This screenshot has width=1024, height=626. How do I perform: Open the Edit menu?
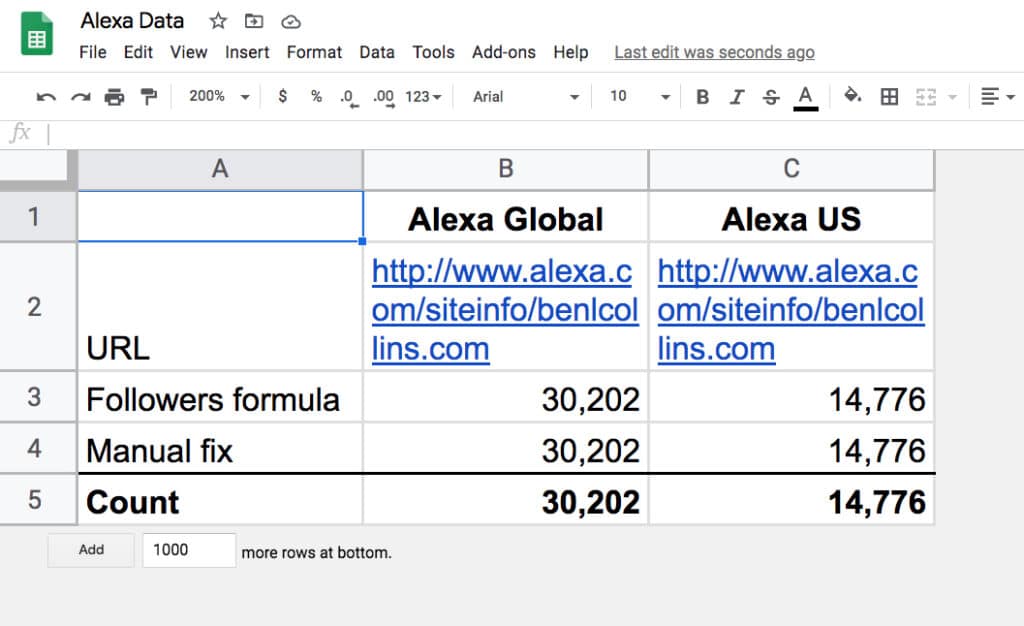[138, 52]
